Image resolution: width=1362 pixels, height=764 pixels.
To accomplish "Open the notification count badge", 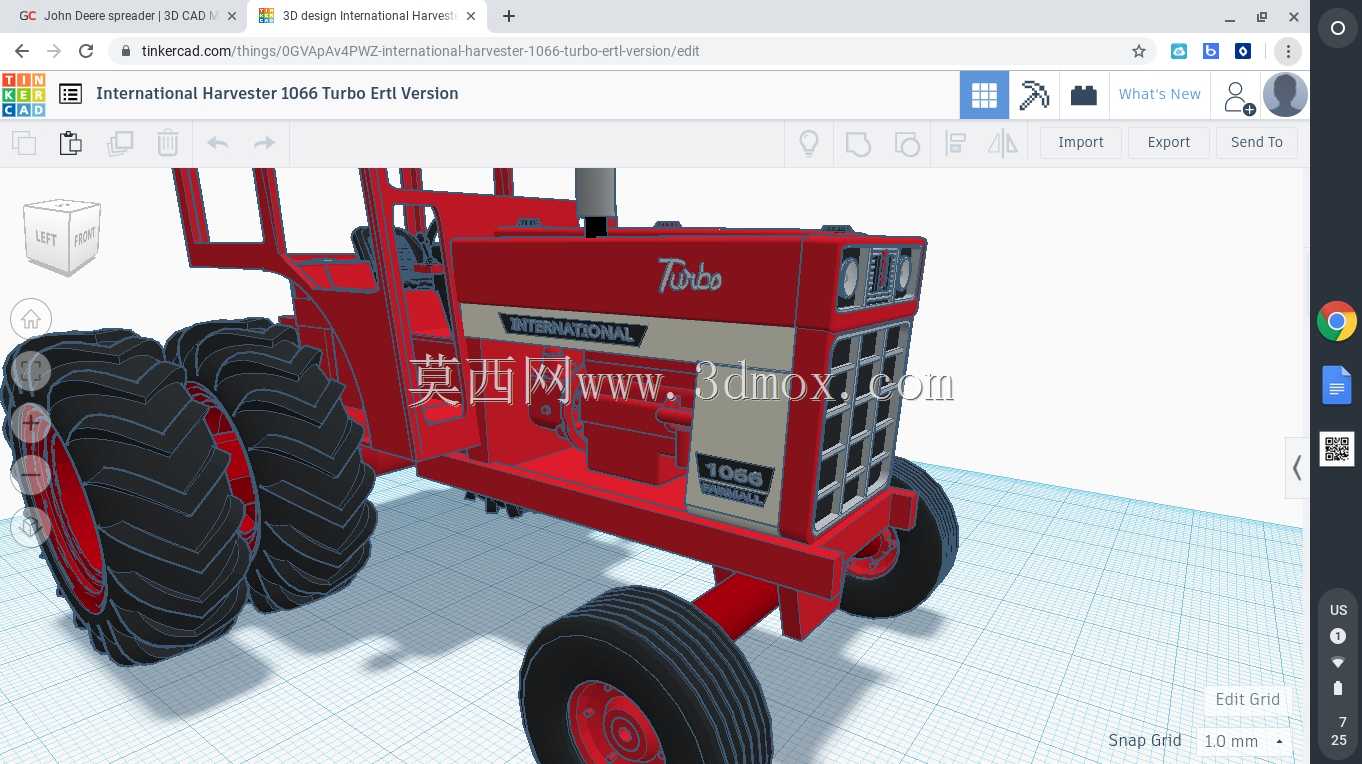I will coord(1338,636).
